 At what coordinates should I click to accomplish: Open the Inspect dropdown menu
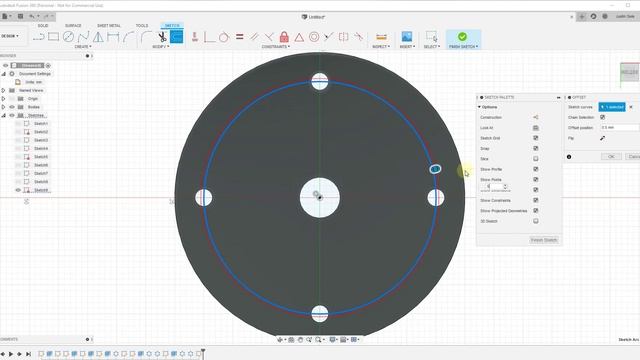tap(381, 47)
